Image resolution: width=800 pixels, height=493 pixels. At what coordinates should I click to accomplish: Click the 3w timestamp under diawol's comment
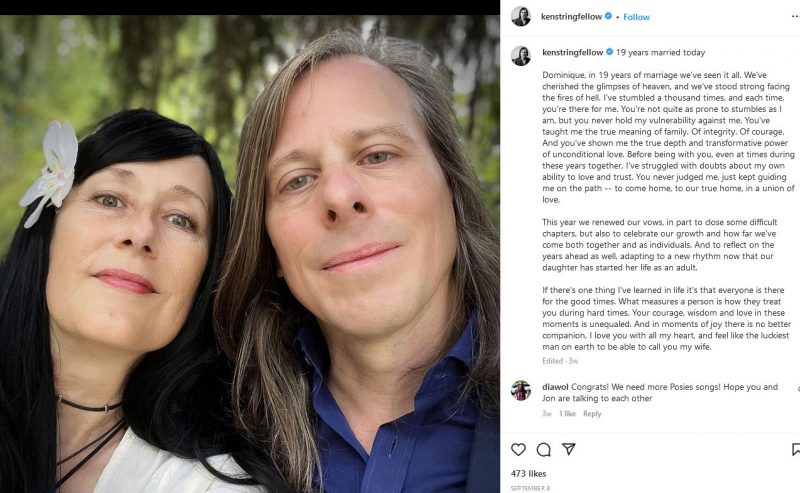click(547, 414)
